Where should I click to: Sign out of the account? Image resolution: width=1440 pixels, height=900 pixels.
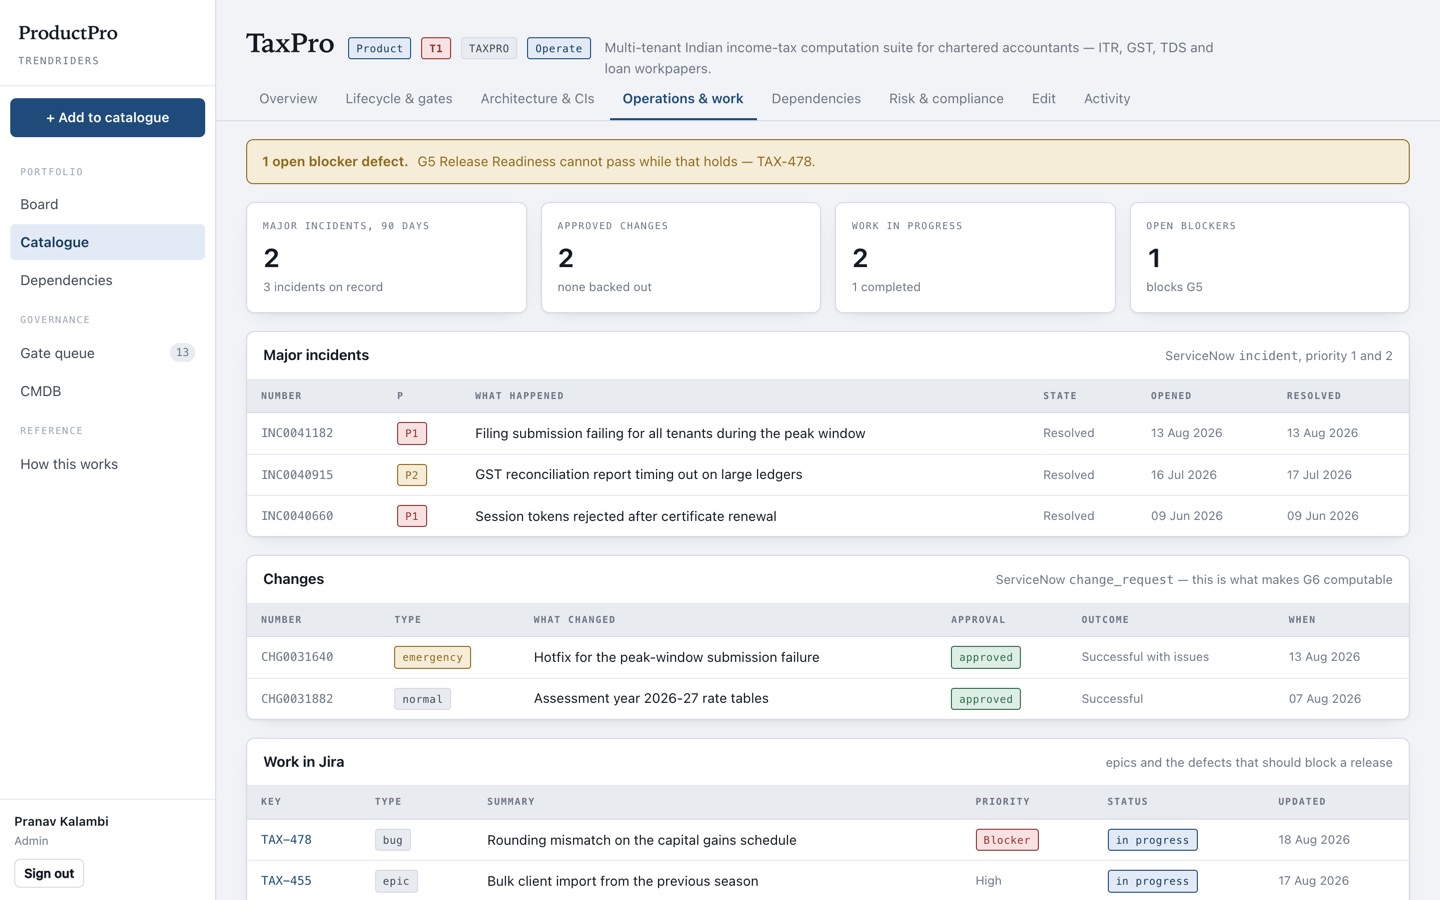point(49,873)
